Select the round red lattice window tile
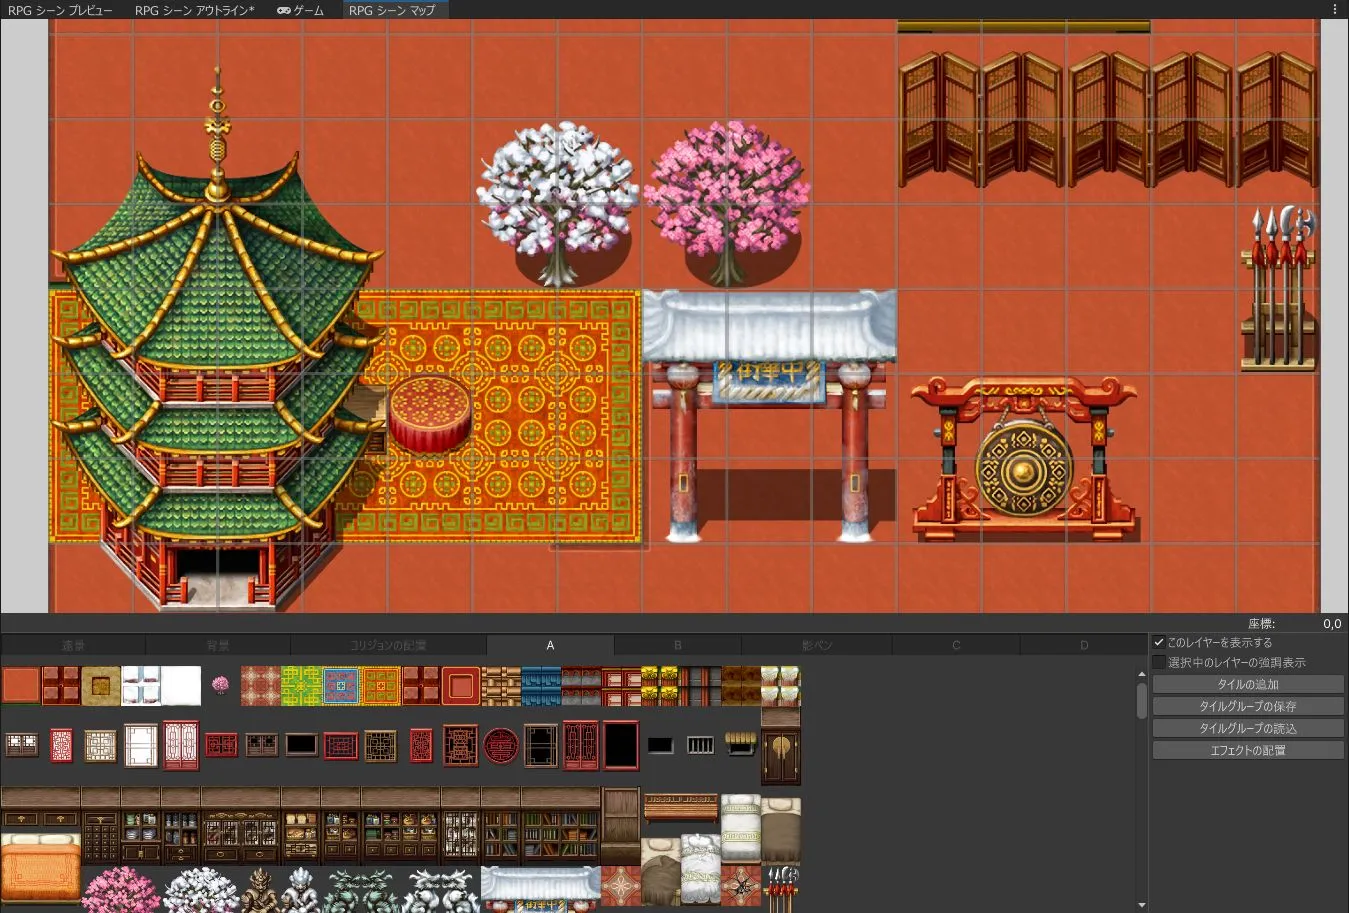Viewport: 1349px width, 913px height. click(x=501, y=745)
